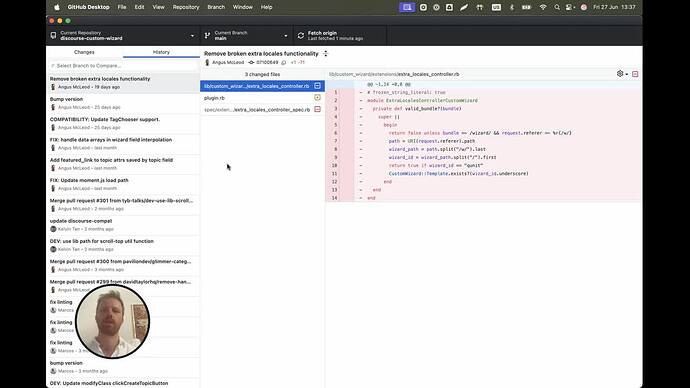Open the Window menu
The image size is (690, 388).
coord(242,7)
